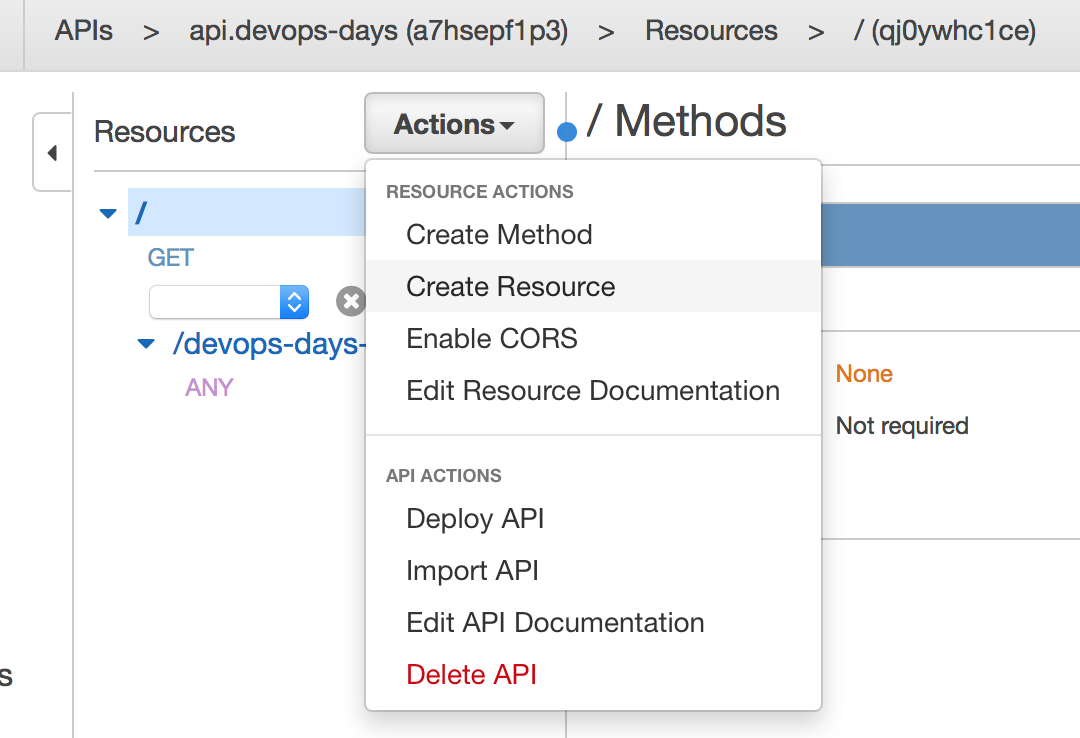Viewport: 1080px width, 738px height.
Task: Open Edit API Documentation
Action: click(x=555, y=623)
